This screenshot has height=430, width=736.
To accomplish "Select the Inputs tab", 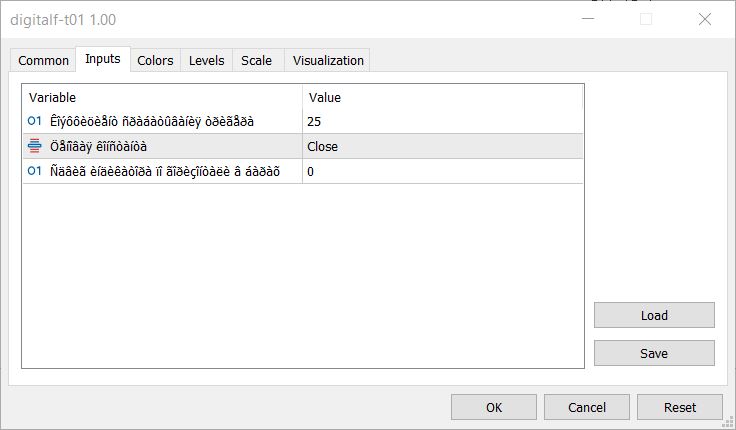I will click(x=103, y=59).
